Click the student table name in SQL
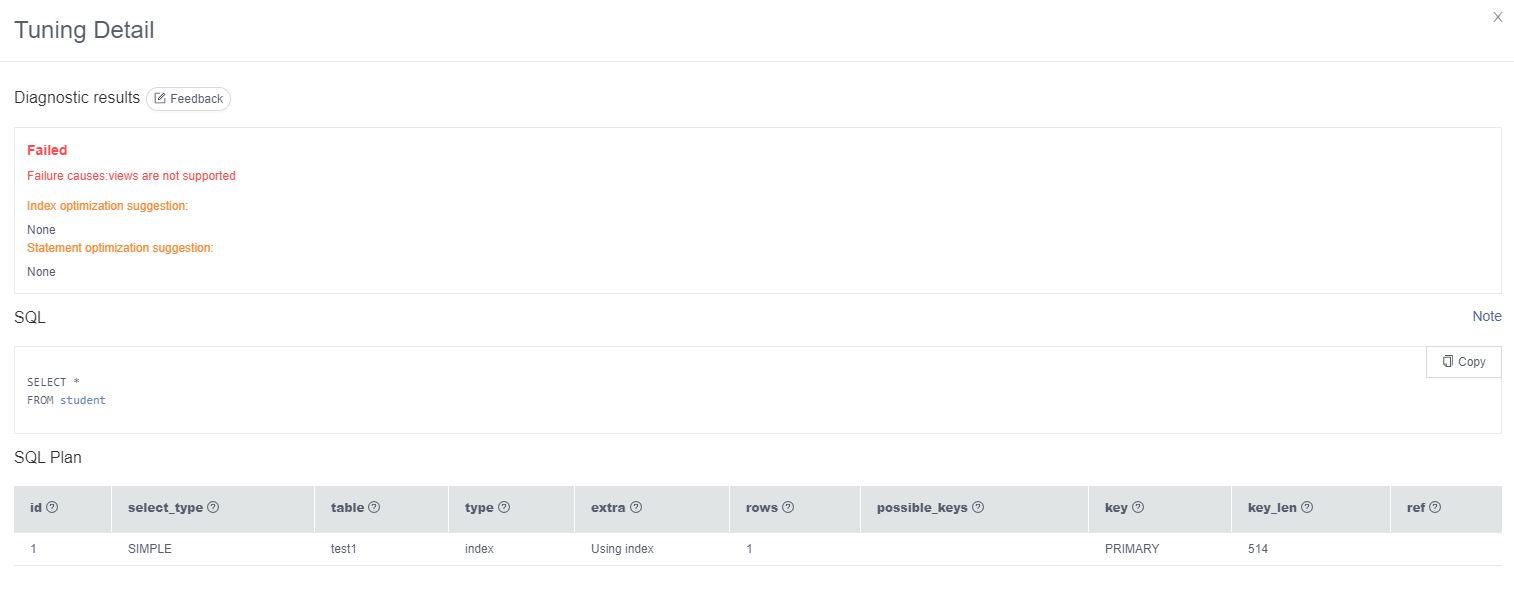Viewport: 1514px width, 591px height. 83,400
